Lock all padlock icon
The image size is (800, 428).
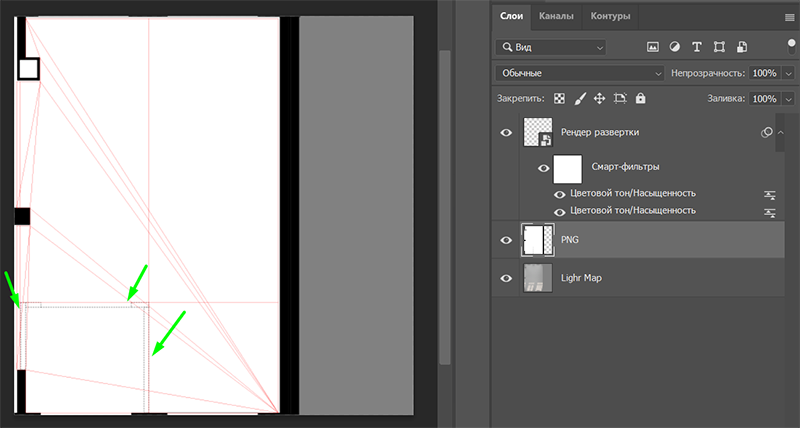pos(640,98)
